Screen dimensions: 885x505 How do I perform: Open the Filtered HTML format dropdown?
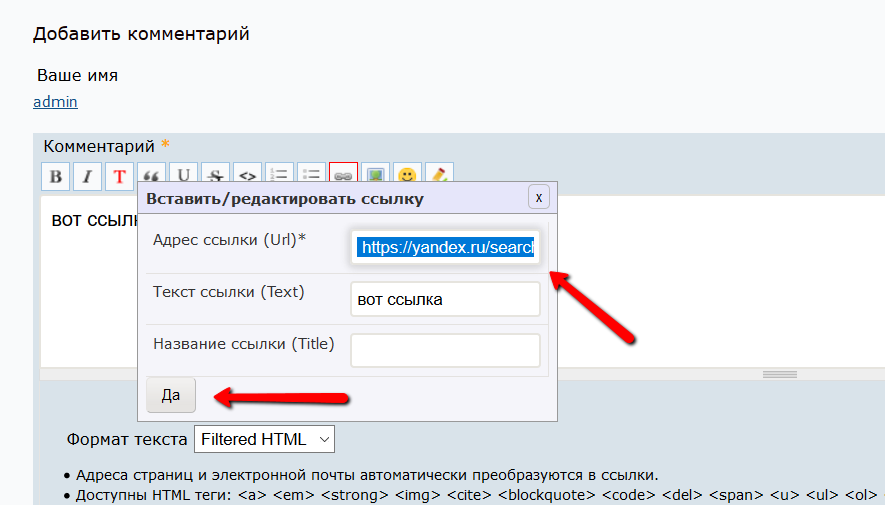pyautogui.click(x=264, y=439)
